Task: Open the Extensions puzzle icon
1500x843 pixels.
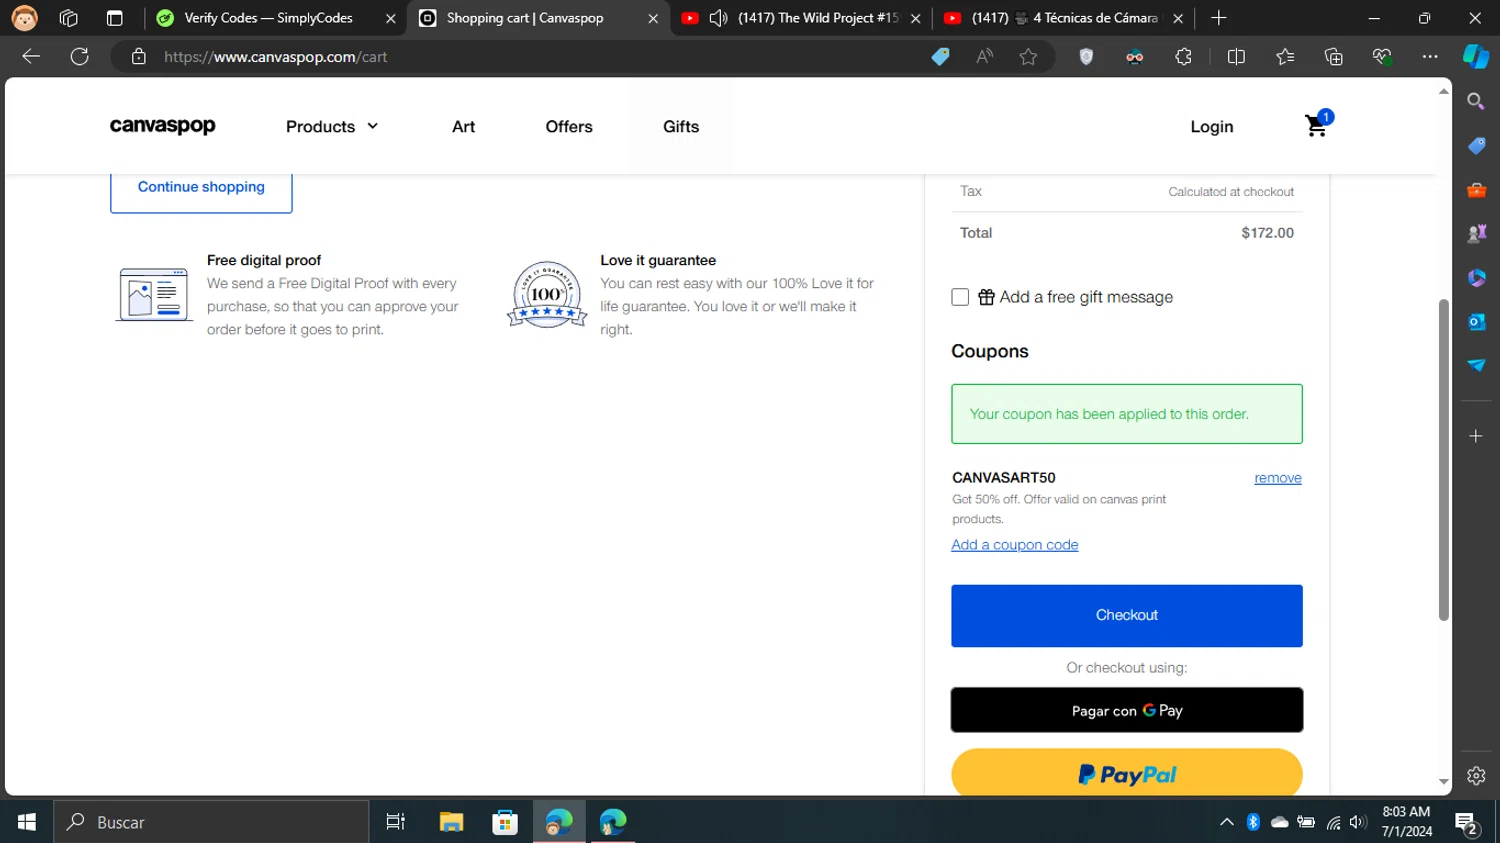Action: (x=1183, y=57)
